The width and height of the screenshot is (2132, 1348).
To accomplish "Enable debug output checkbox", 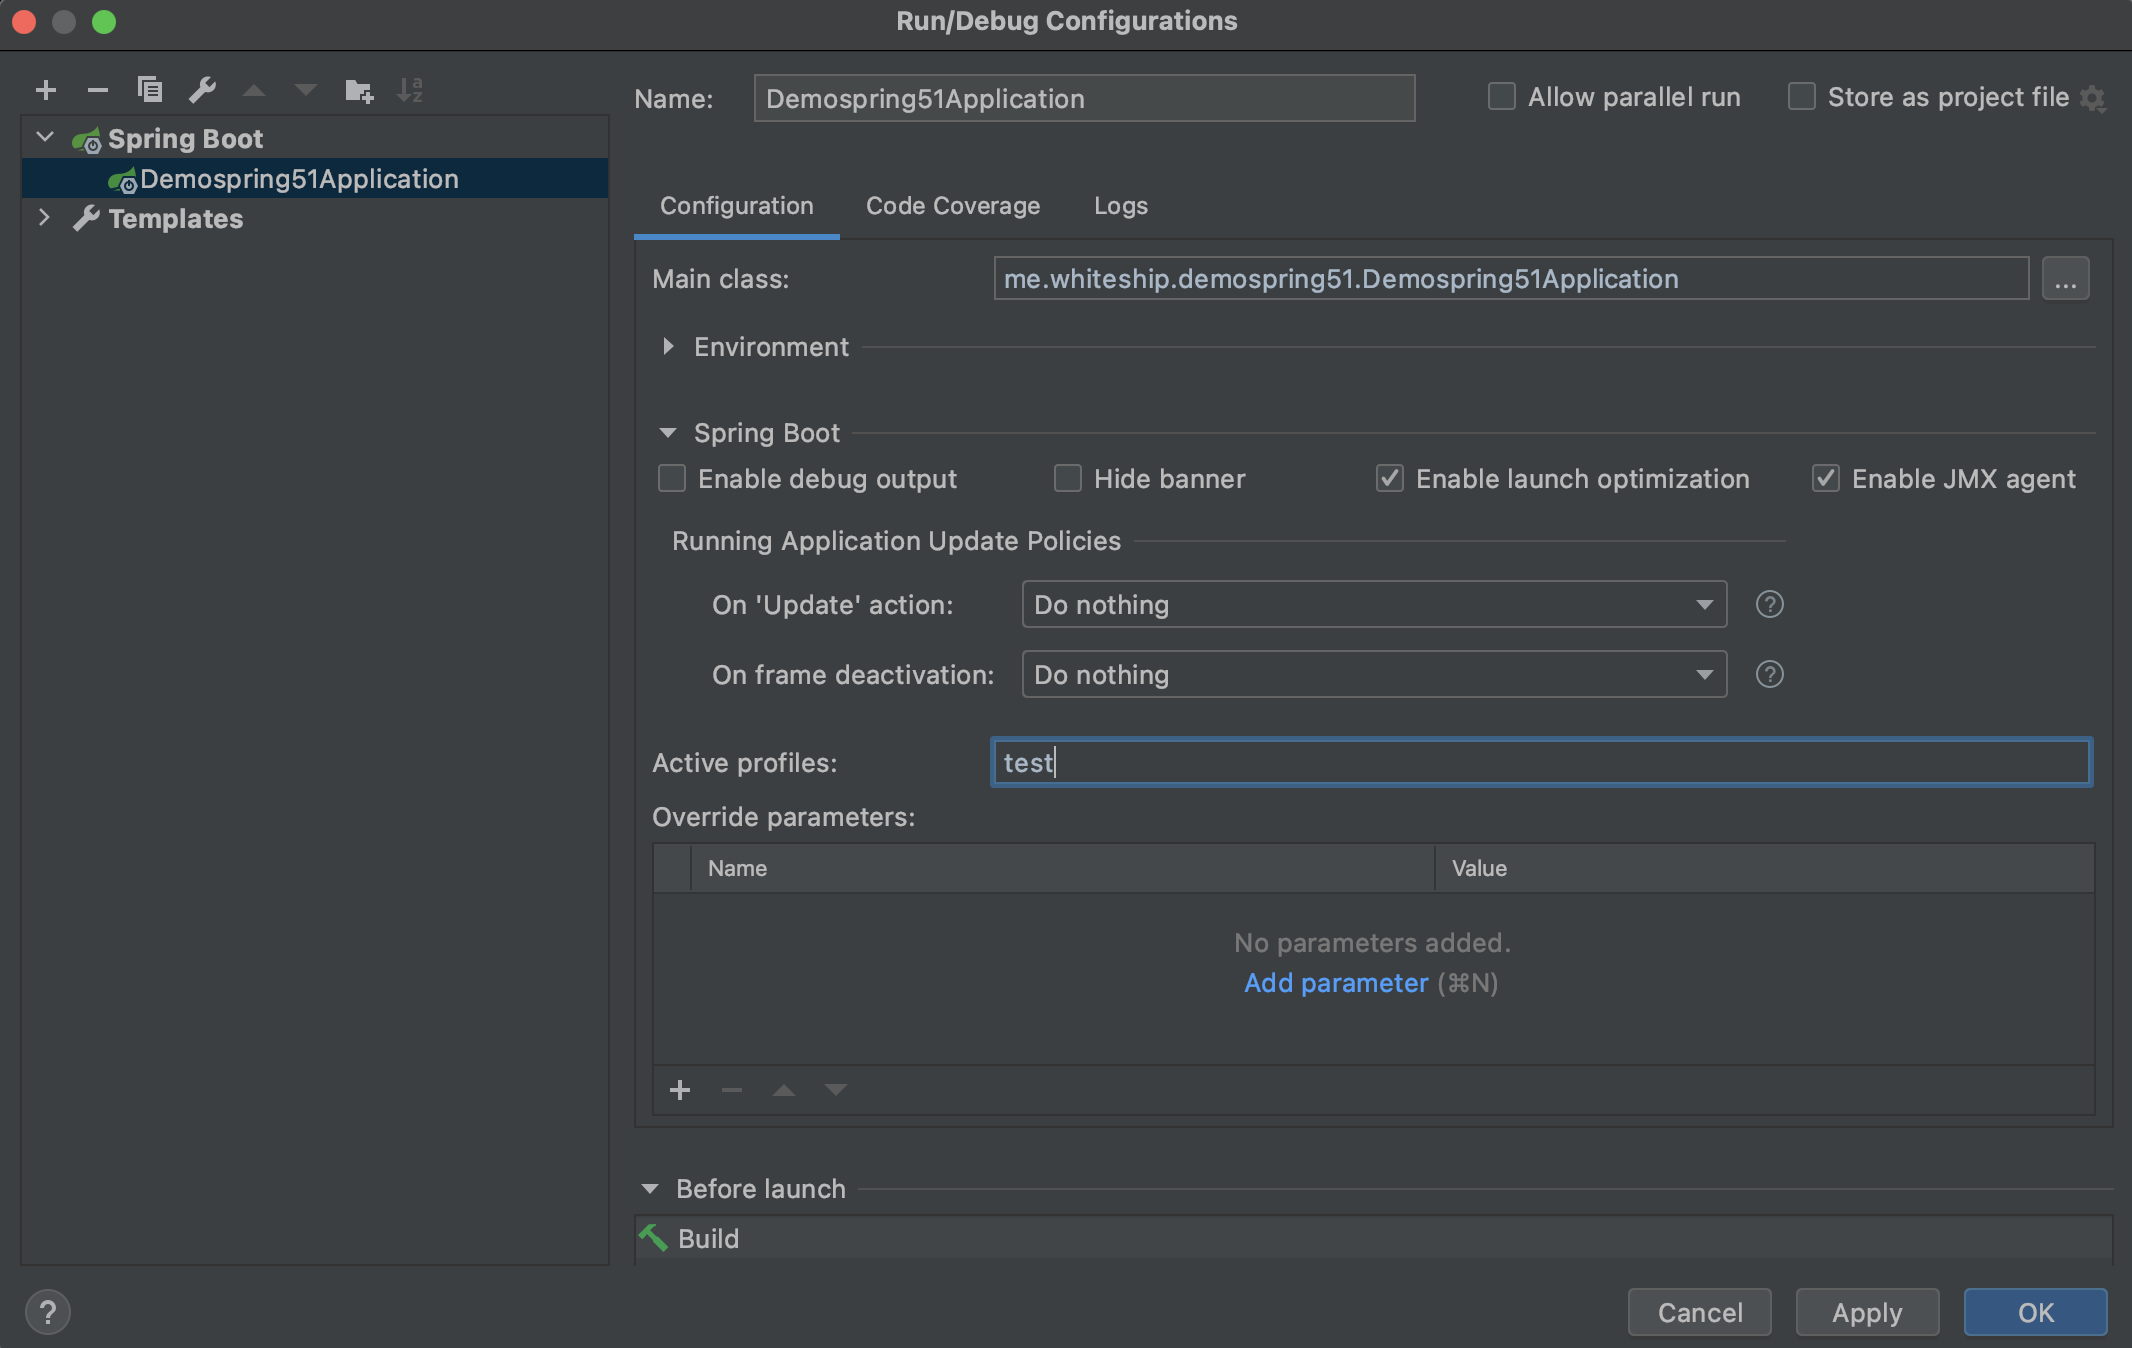I will pos(672,479).
